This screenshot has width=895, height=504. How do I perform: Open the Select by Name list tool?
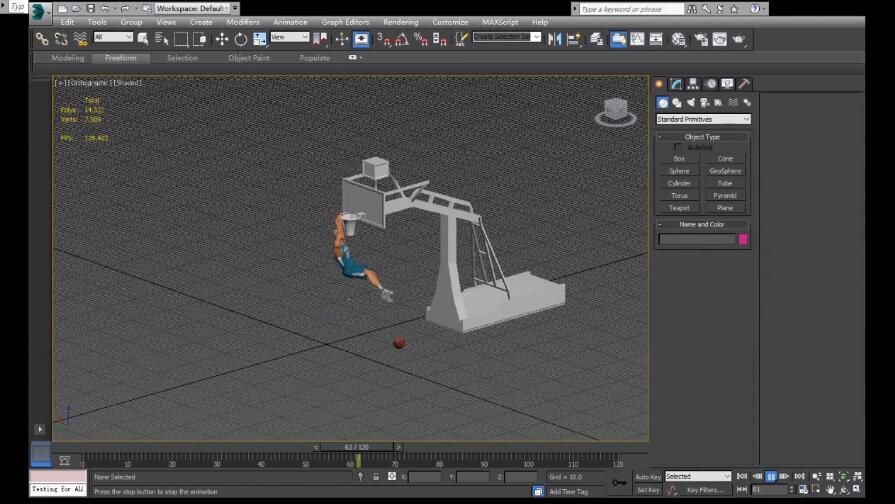162,39
